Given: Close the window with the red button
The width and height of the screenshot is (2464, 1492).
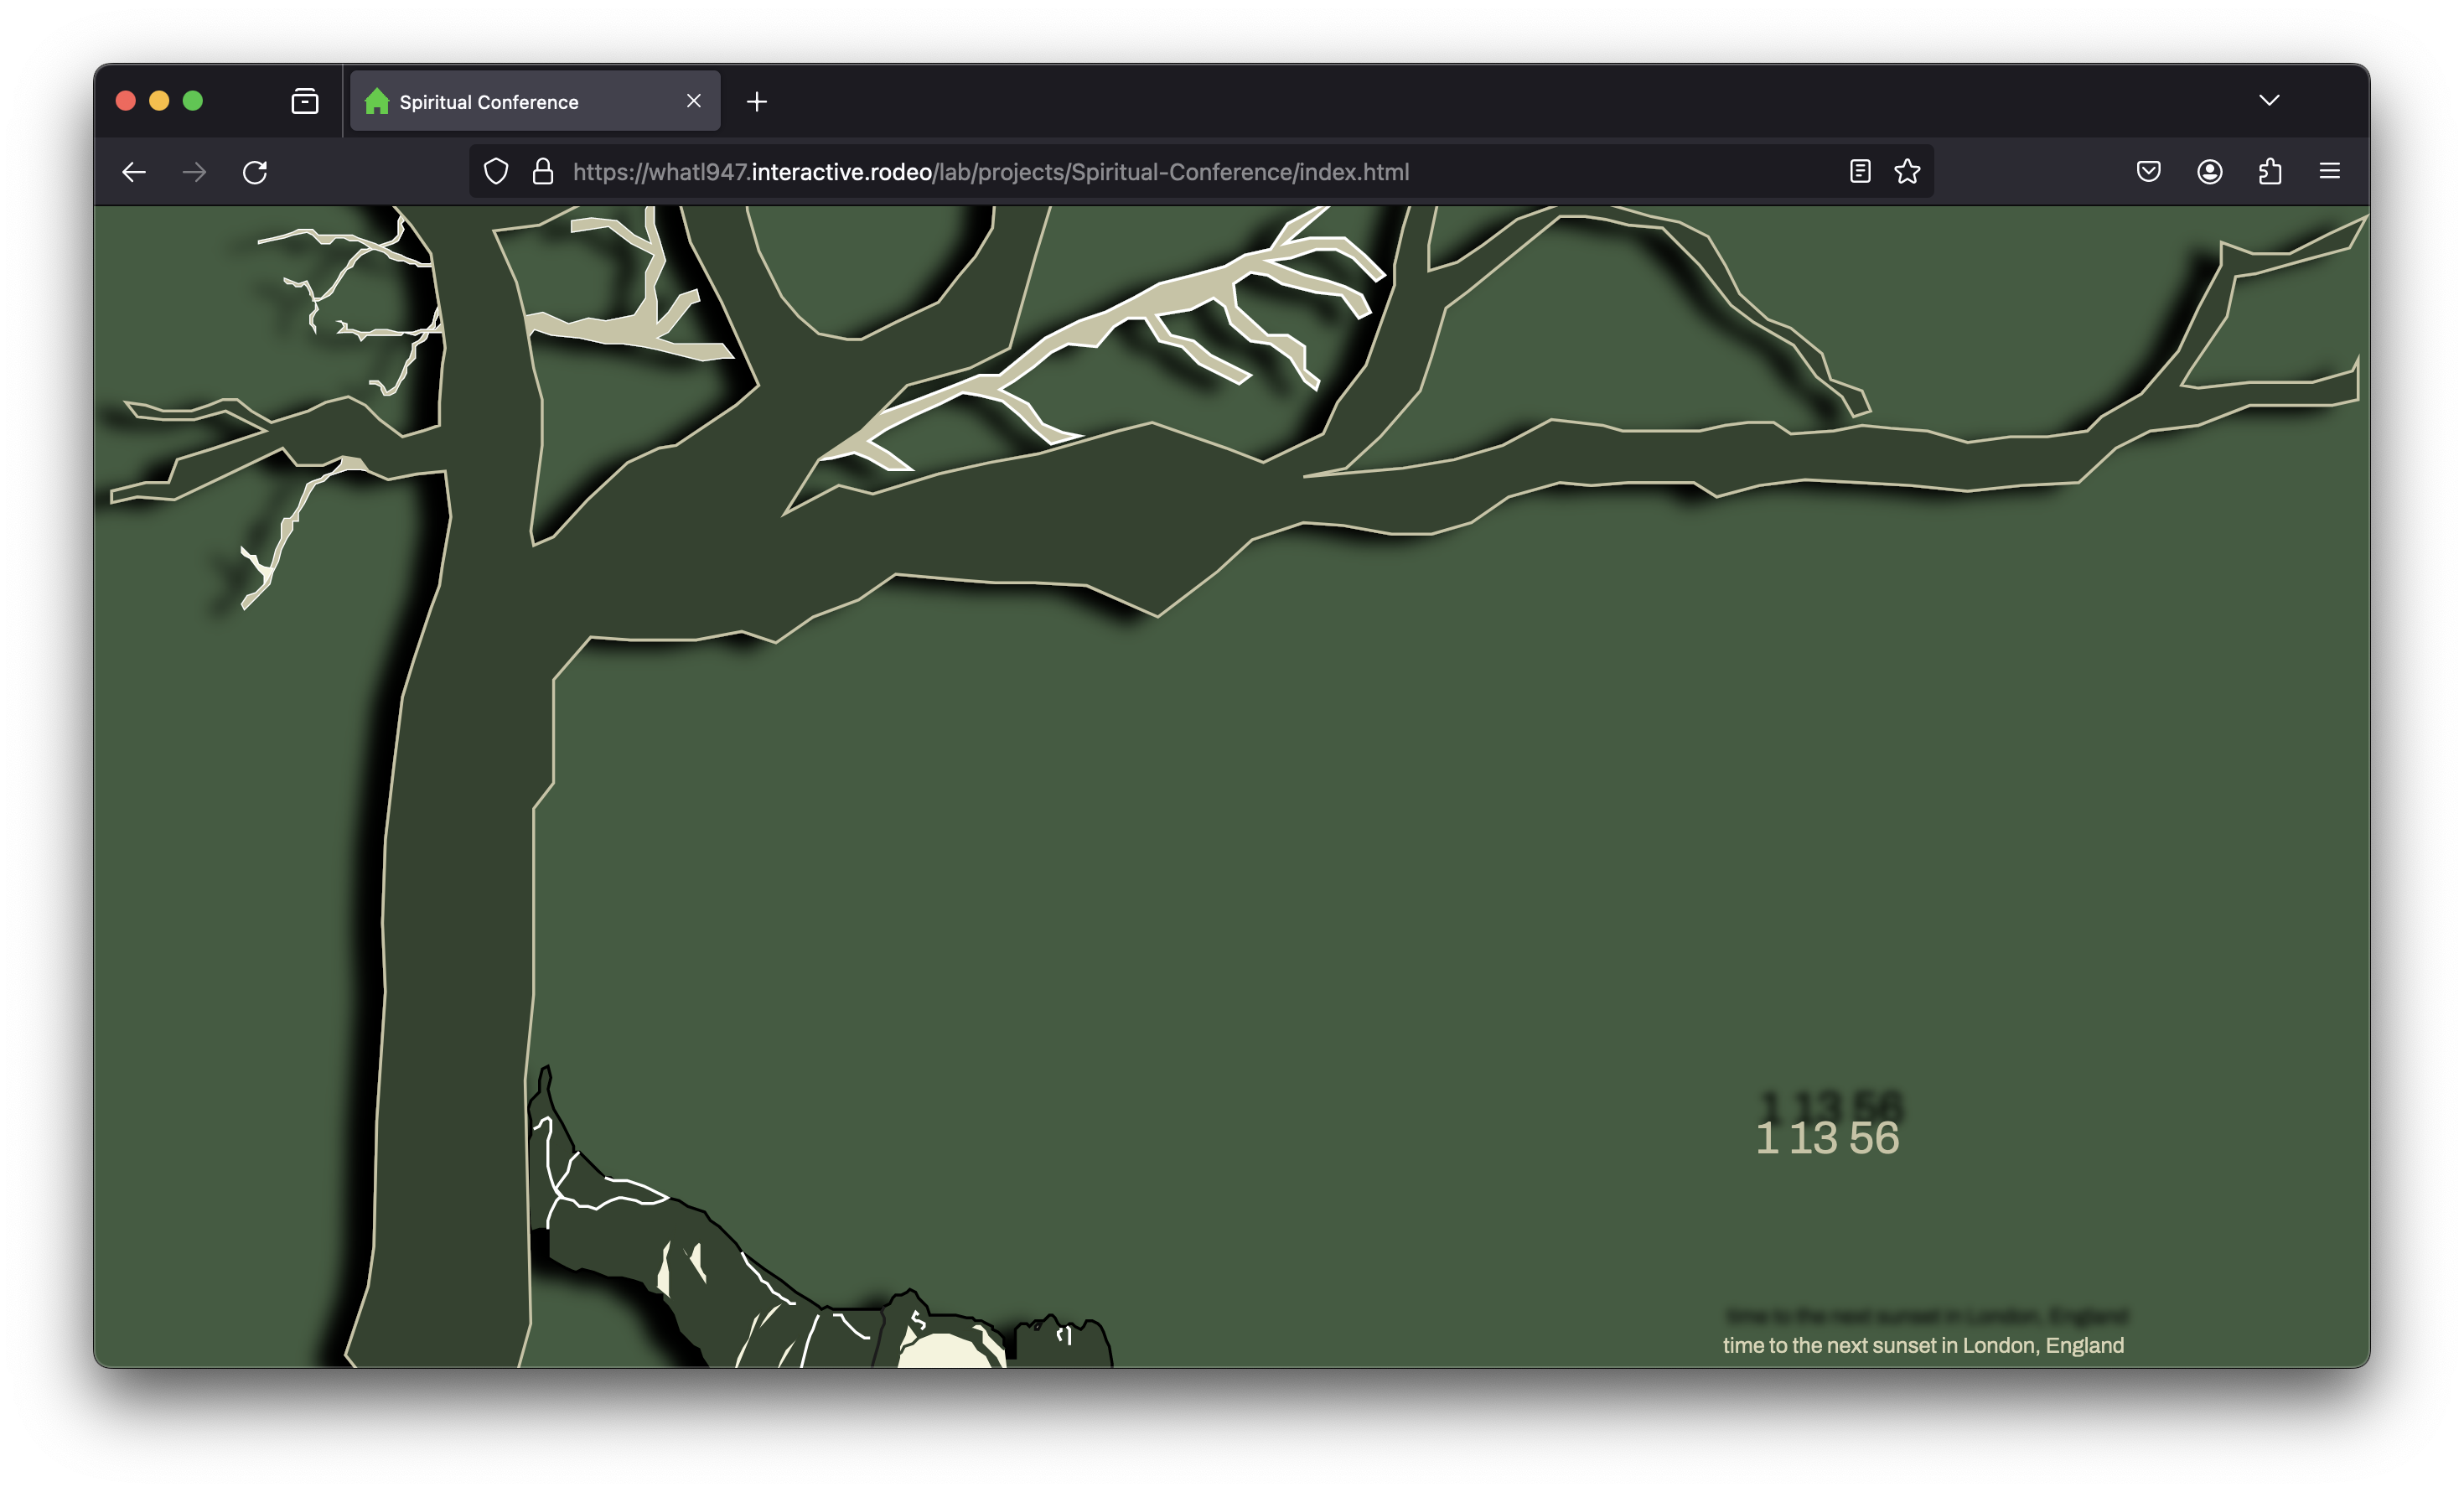Looking at the screenshot, I should tap(126, 101).
